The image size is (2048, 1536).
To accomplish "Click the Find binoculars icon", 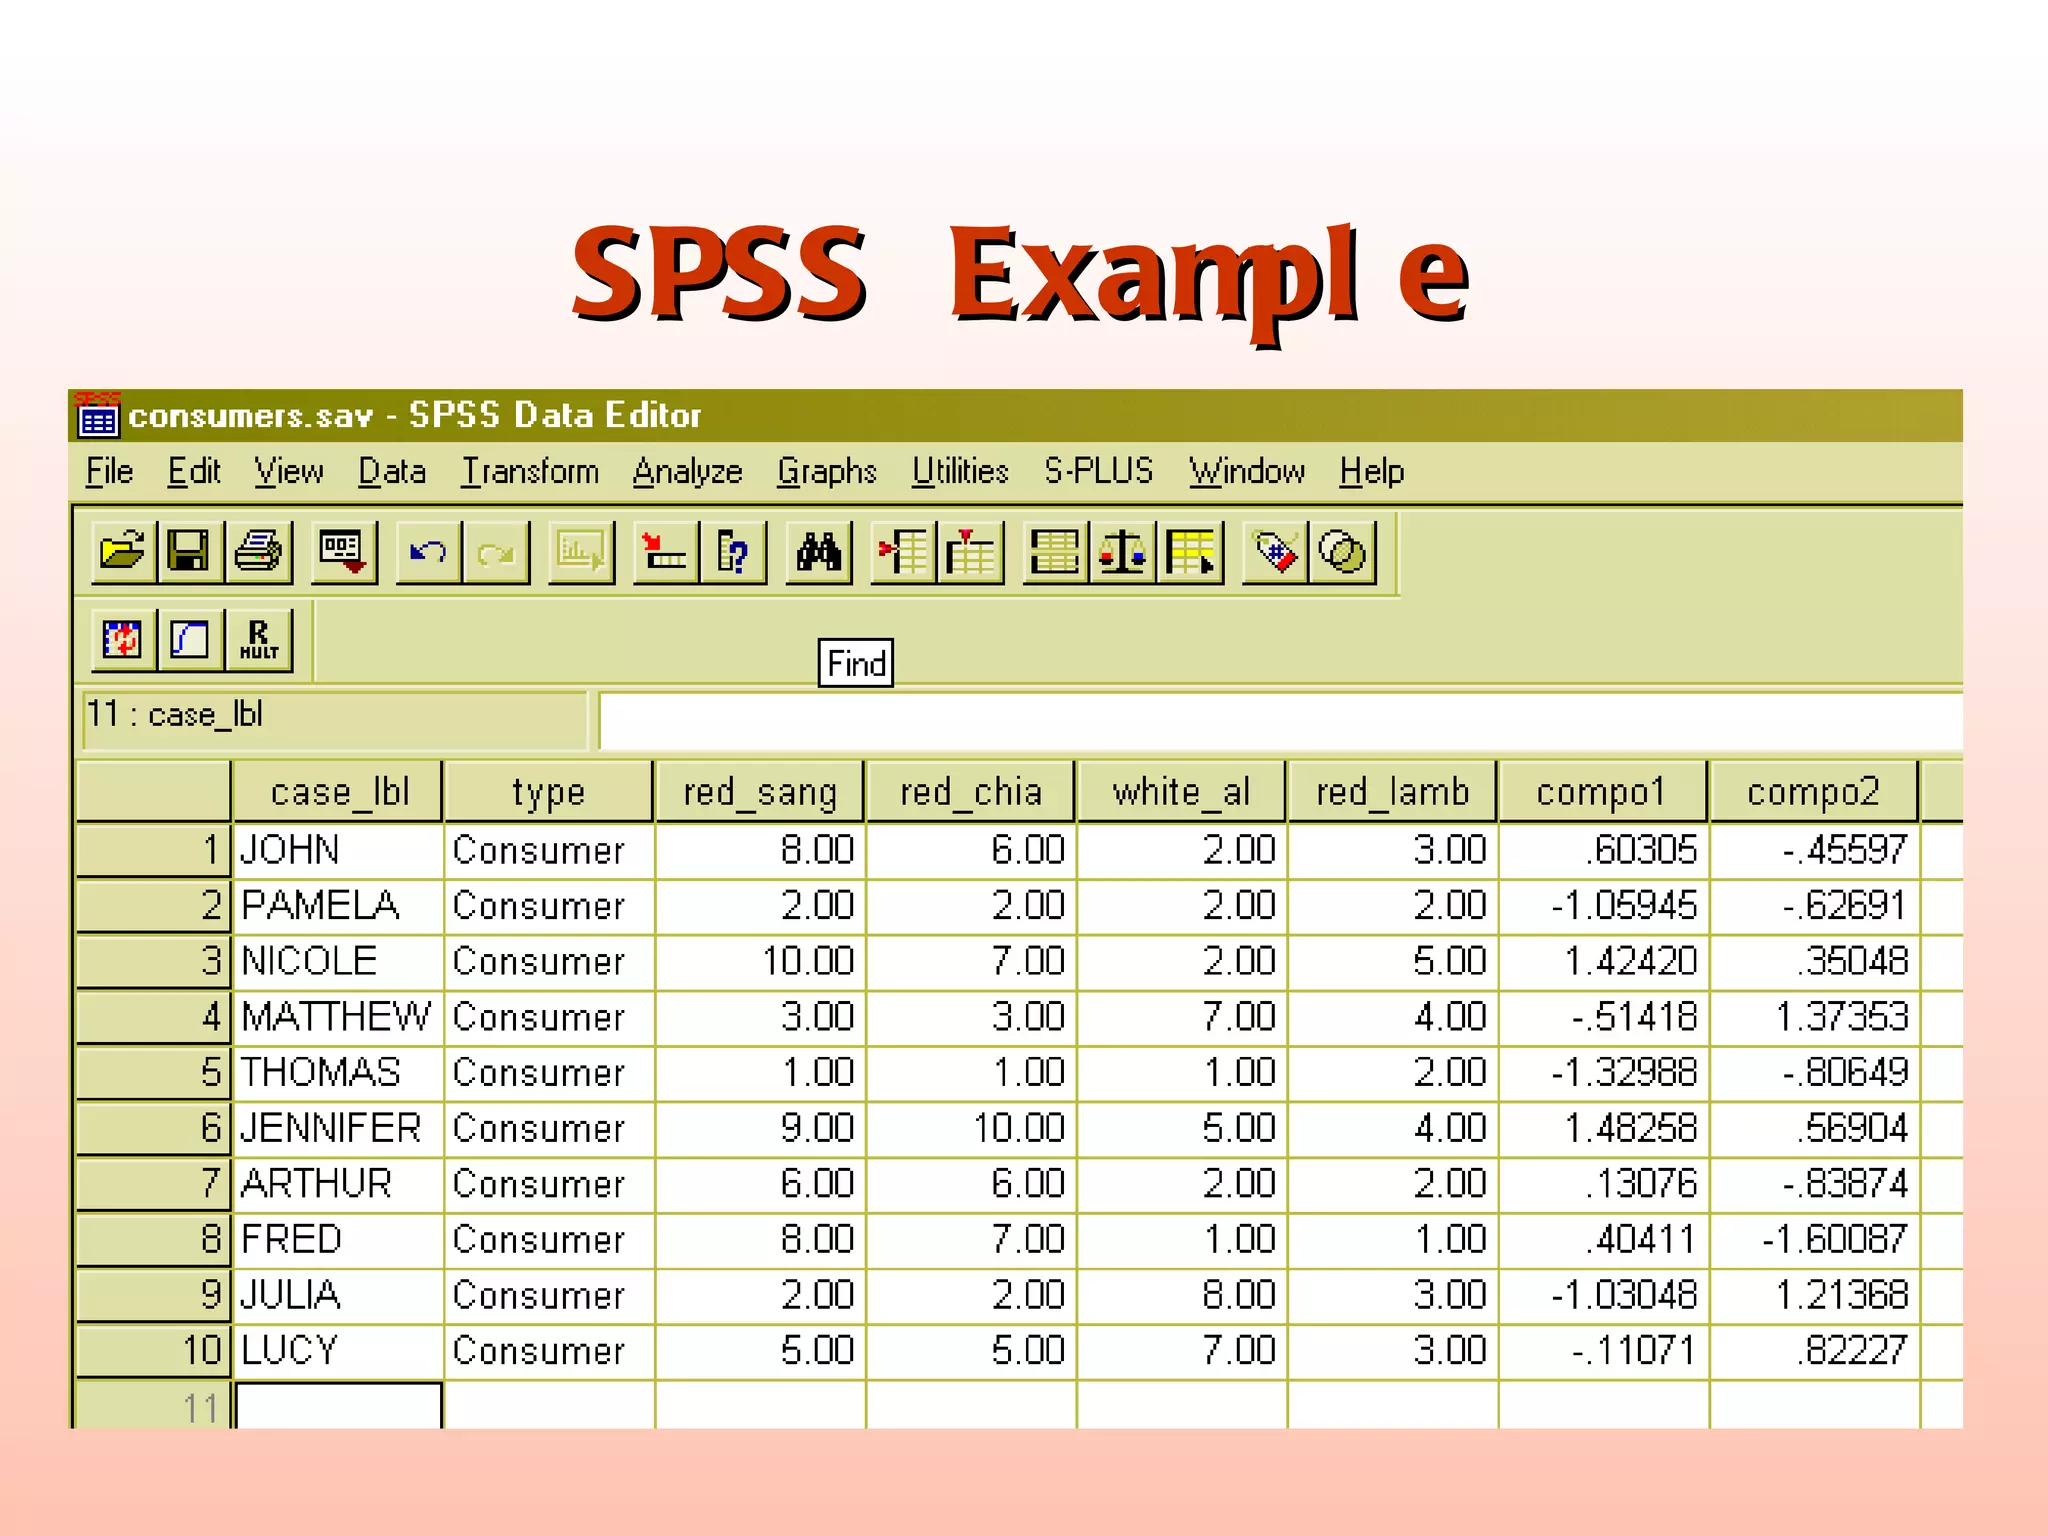I will click(818, 552).
